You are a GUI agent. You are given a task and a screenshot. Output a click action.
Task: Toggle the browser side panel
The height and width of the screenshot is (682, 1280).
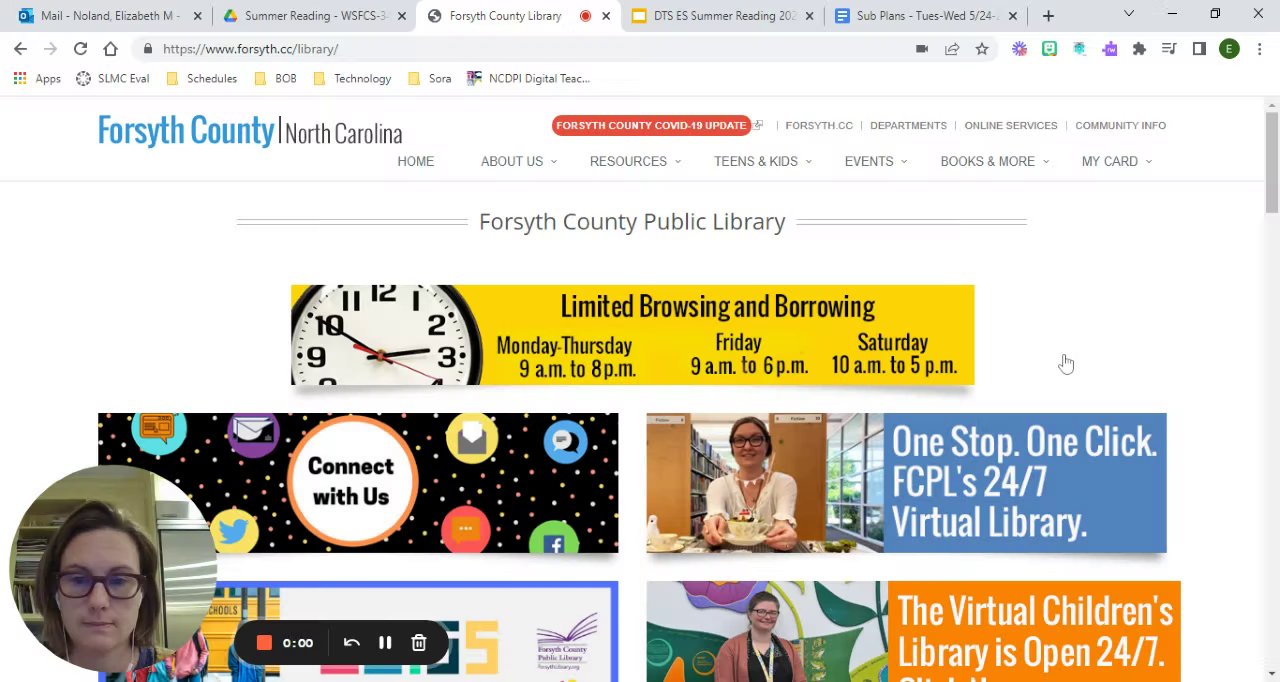(1199, 48)
